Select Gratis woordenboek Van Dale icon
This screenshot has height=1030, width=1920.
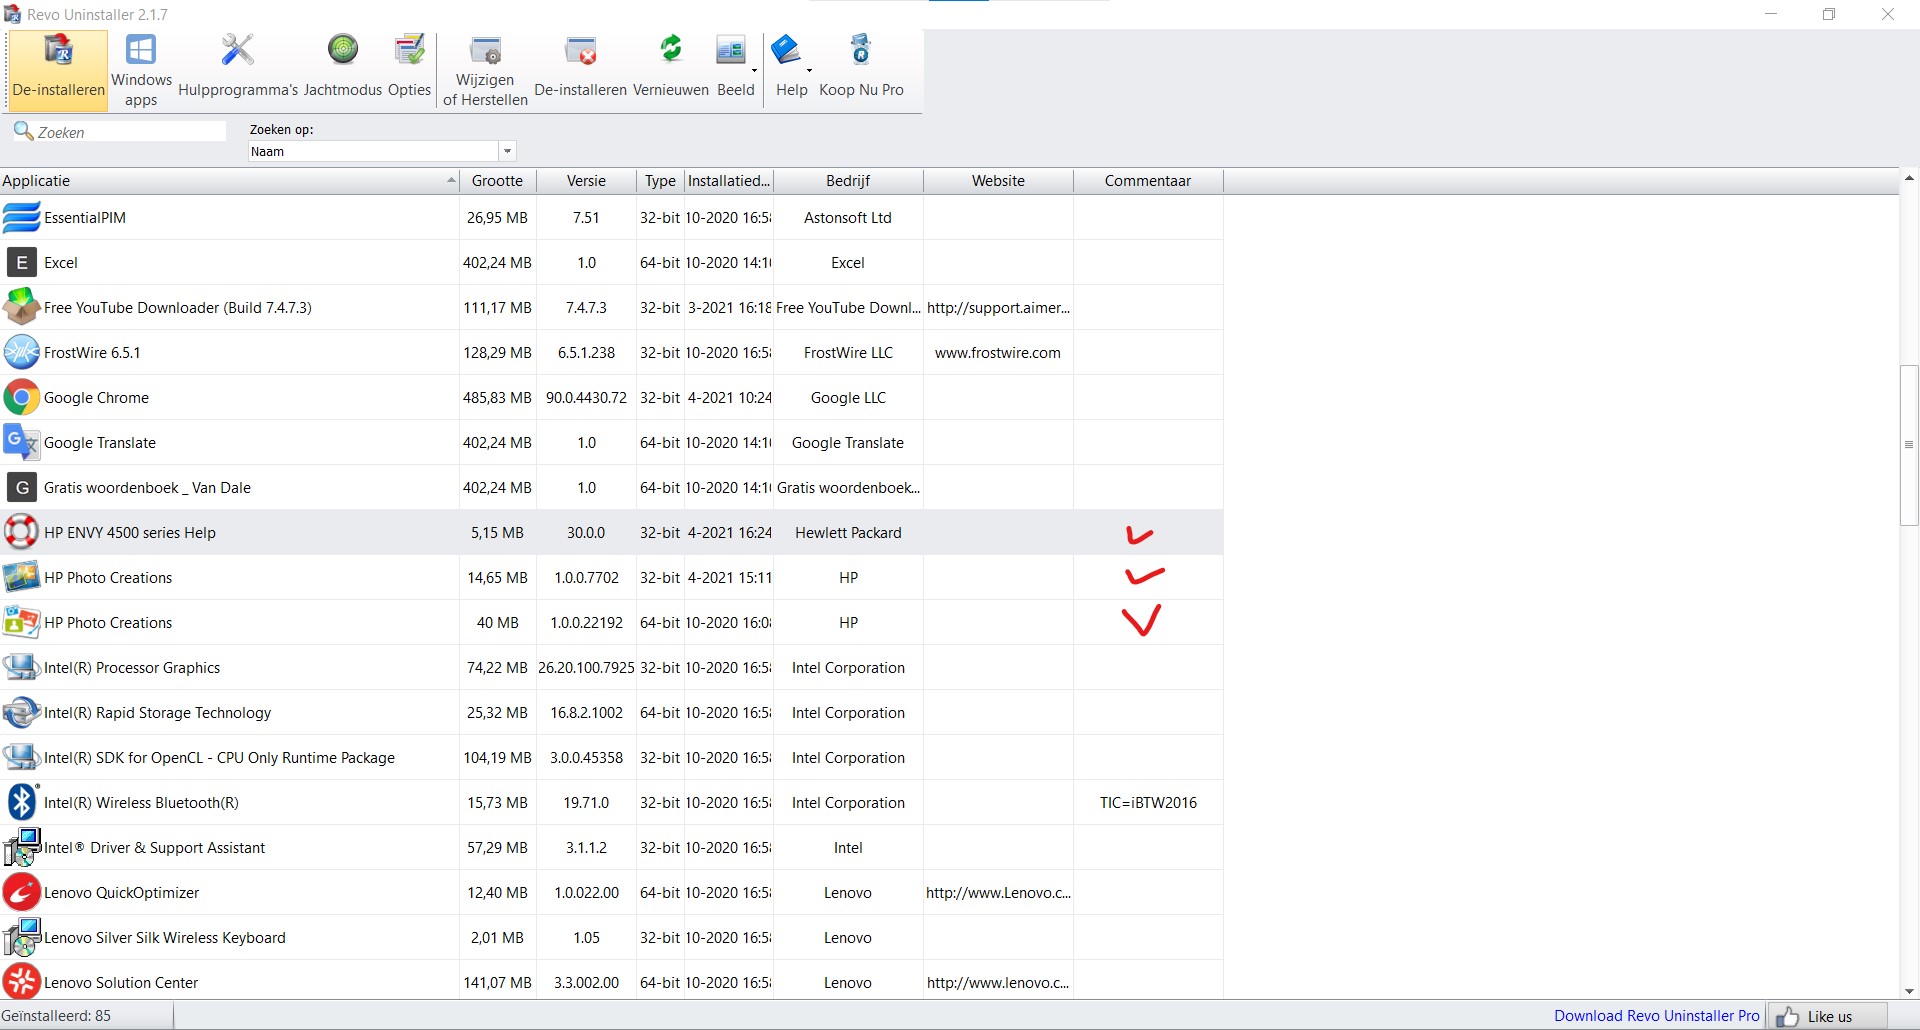(x=21, y=487)
